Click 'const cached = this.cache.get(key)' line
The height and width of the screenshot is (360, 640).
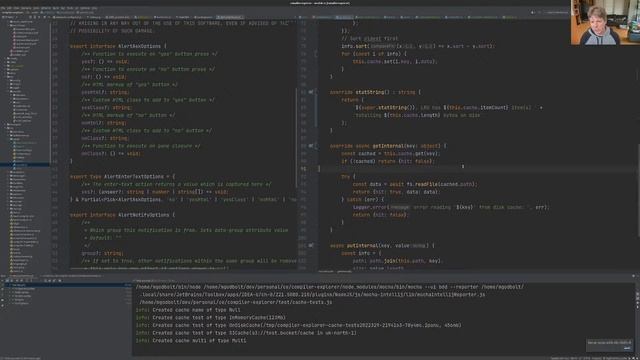(390, 153)
